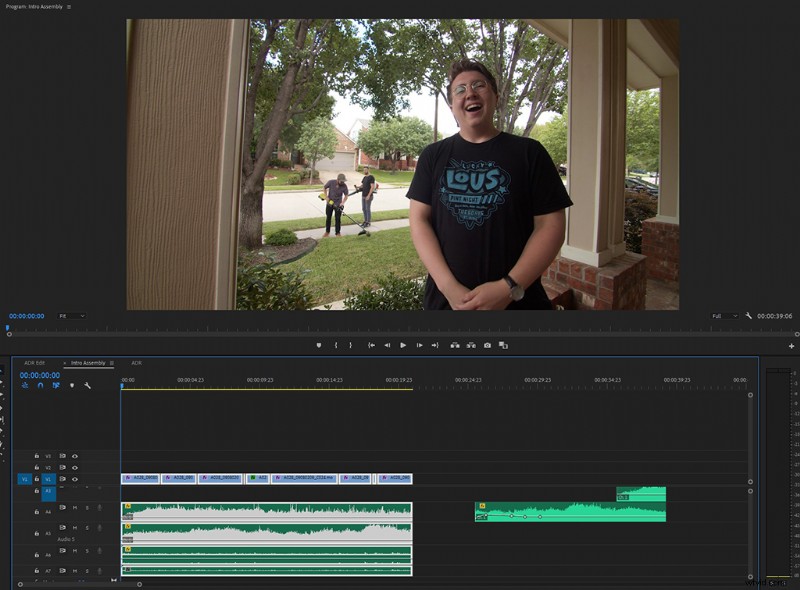Viewport: 800px width, 590px height.
Task: Click the Export Frame camera icon
Action: 487,345
